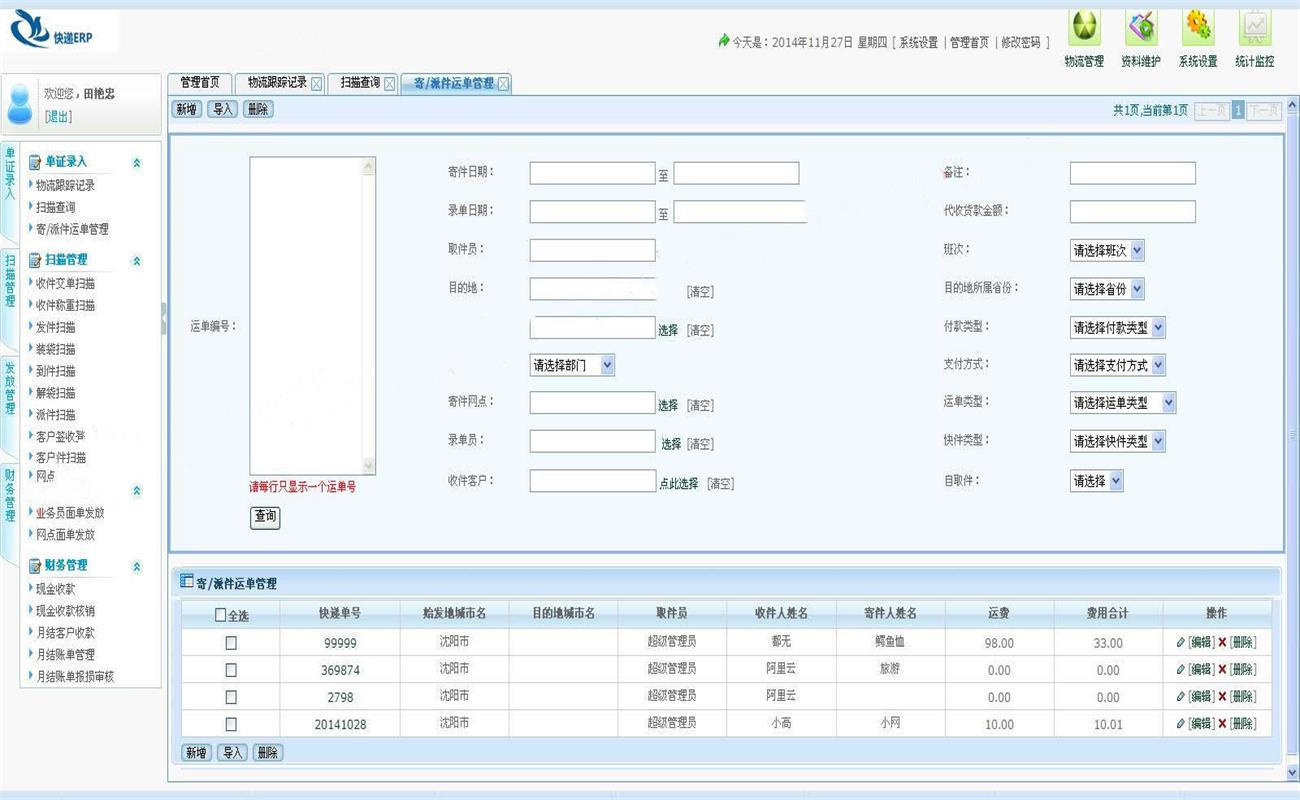
Task: Click the bottom 删除 button under the table
Action: pyautogui.click(x=268, y=752)
